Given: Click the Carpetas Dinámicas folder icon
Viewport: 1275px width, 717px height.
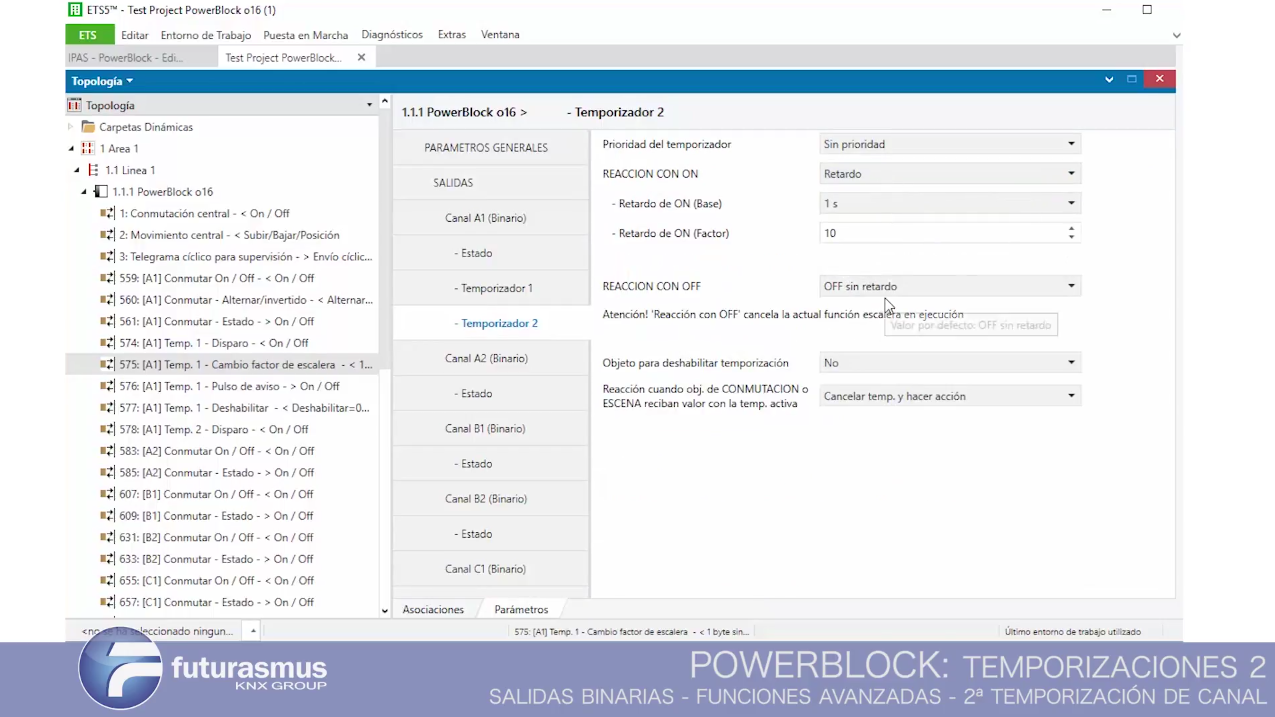Looking at the screenshot, I should [x=88, y=127].
